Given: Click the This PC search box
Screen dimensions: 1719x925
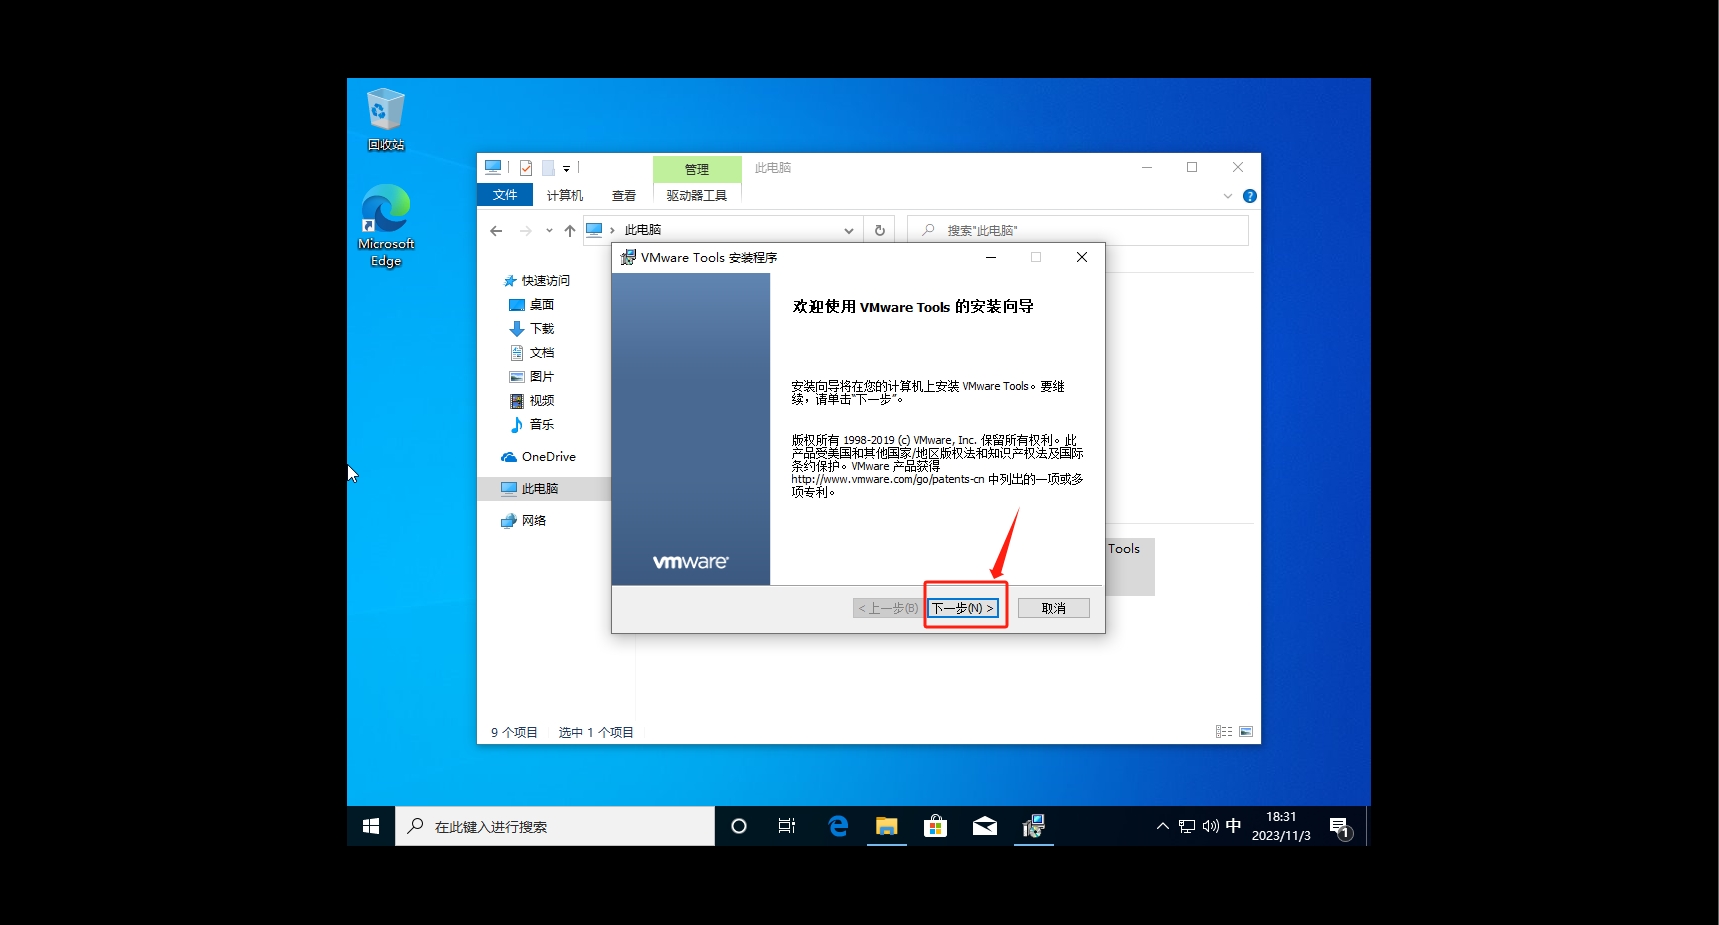Looking at the screenshot, I should click(1078, 230).
